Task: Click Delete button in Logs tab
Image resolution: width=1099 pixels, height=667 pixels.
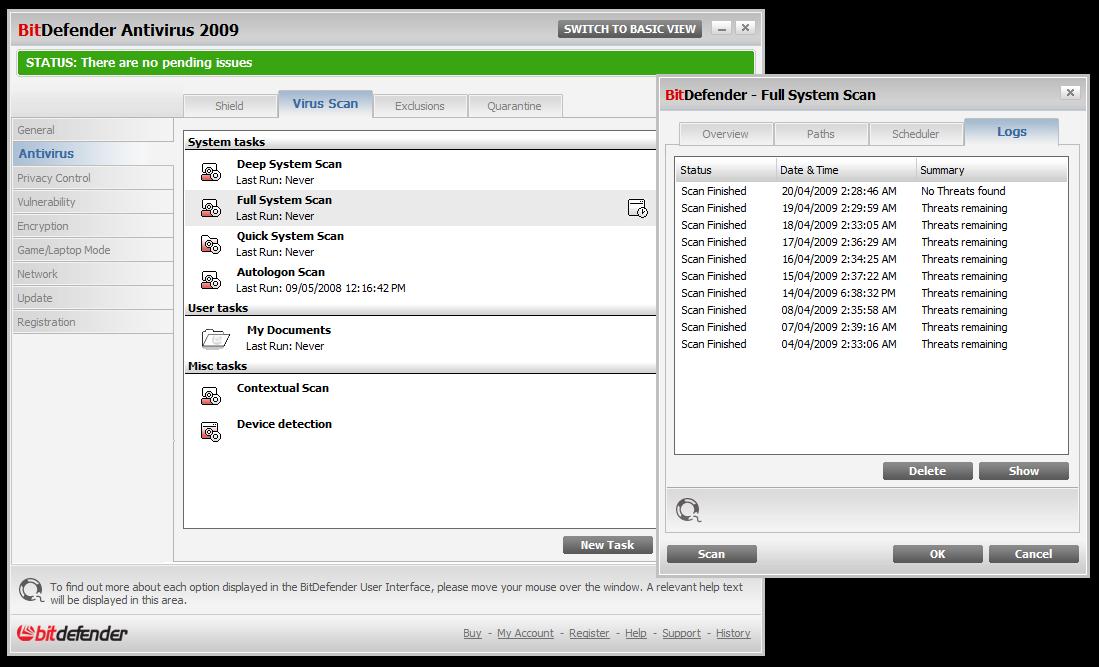Action: coord(927,471)
